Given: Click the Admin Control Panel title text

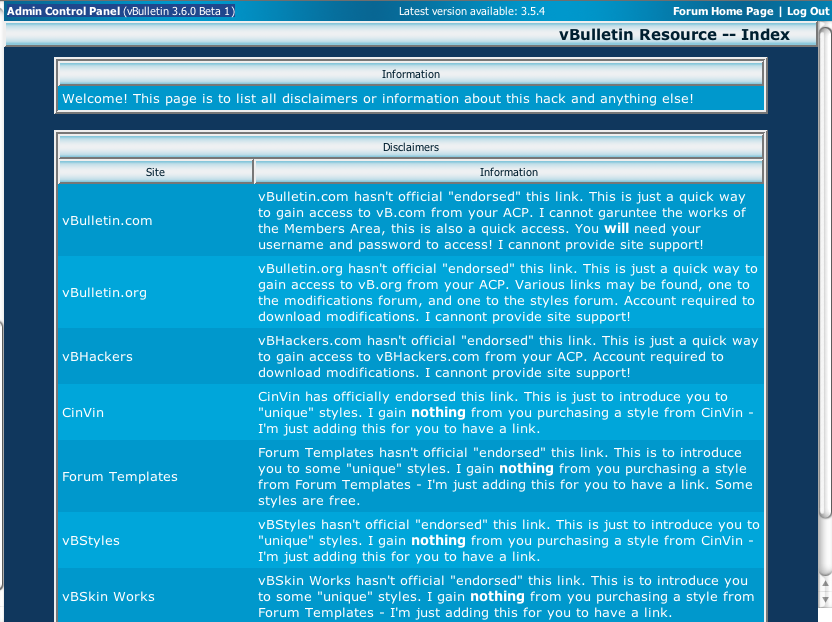Looking at the screenshot, I should click(64, 11).
